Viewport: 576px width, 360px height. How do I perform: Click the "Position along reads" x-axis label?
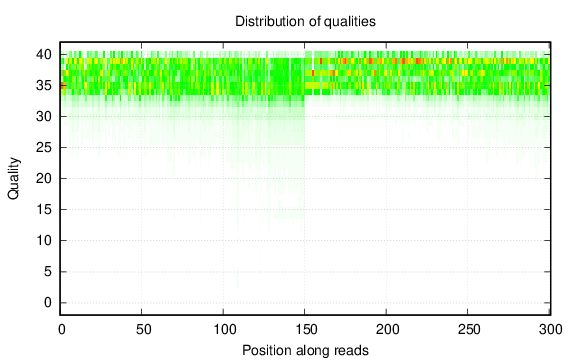(x=305, y=350)
